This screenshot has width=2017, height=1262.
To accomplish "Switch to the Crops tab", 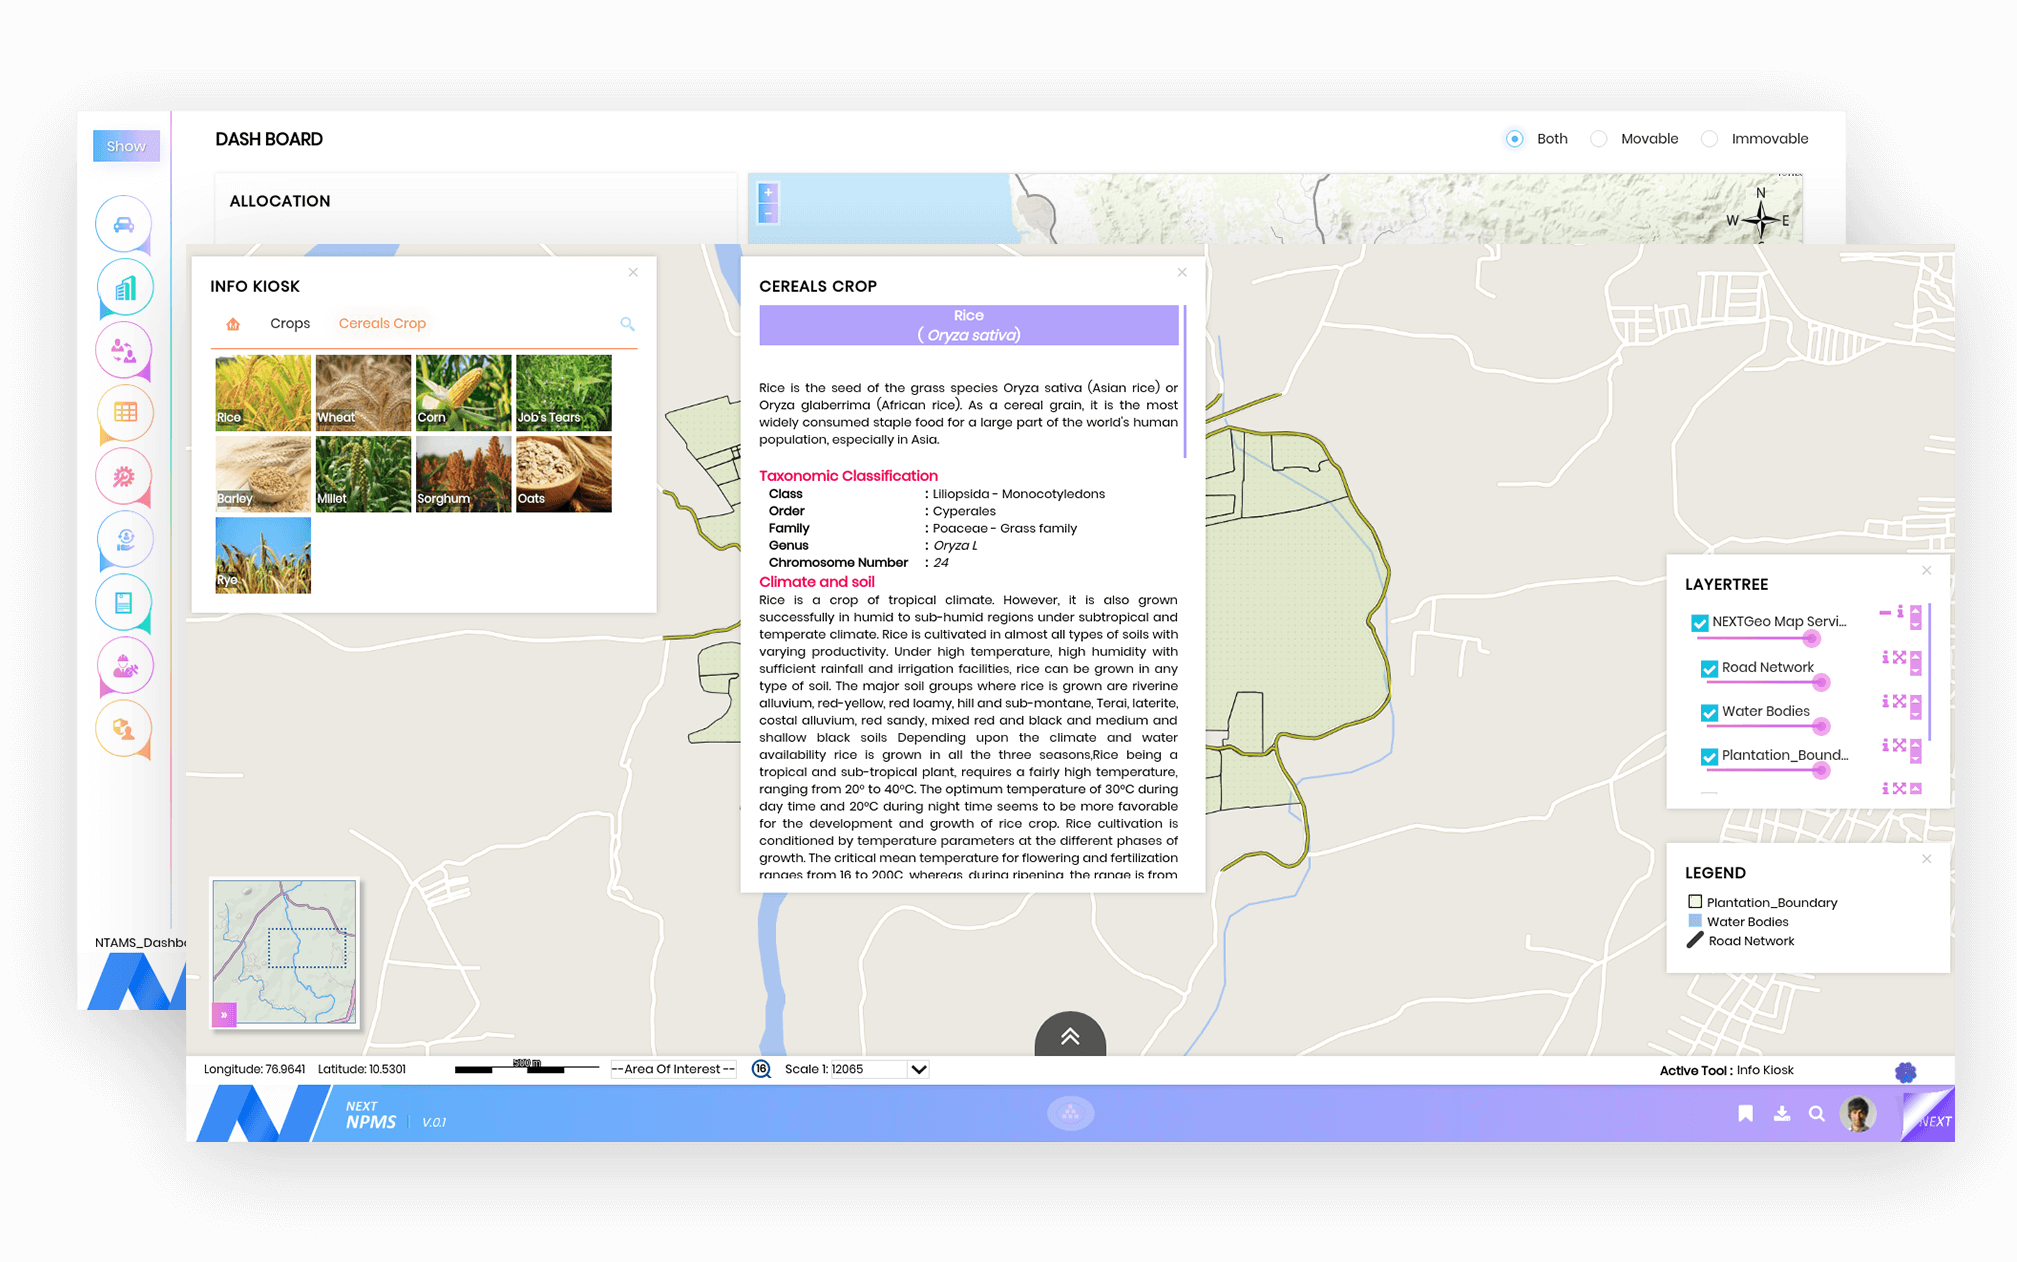I will pos(290,323).
